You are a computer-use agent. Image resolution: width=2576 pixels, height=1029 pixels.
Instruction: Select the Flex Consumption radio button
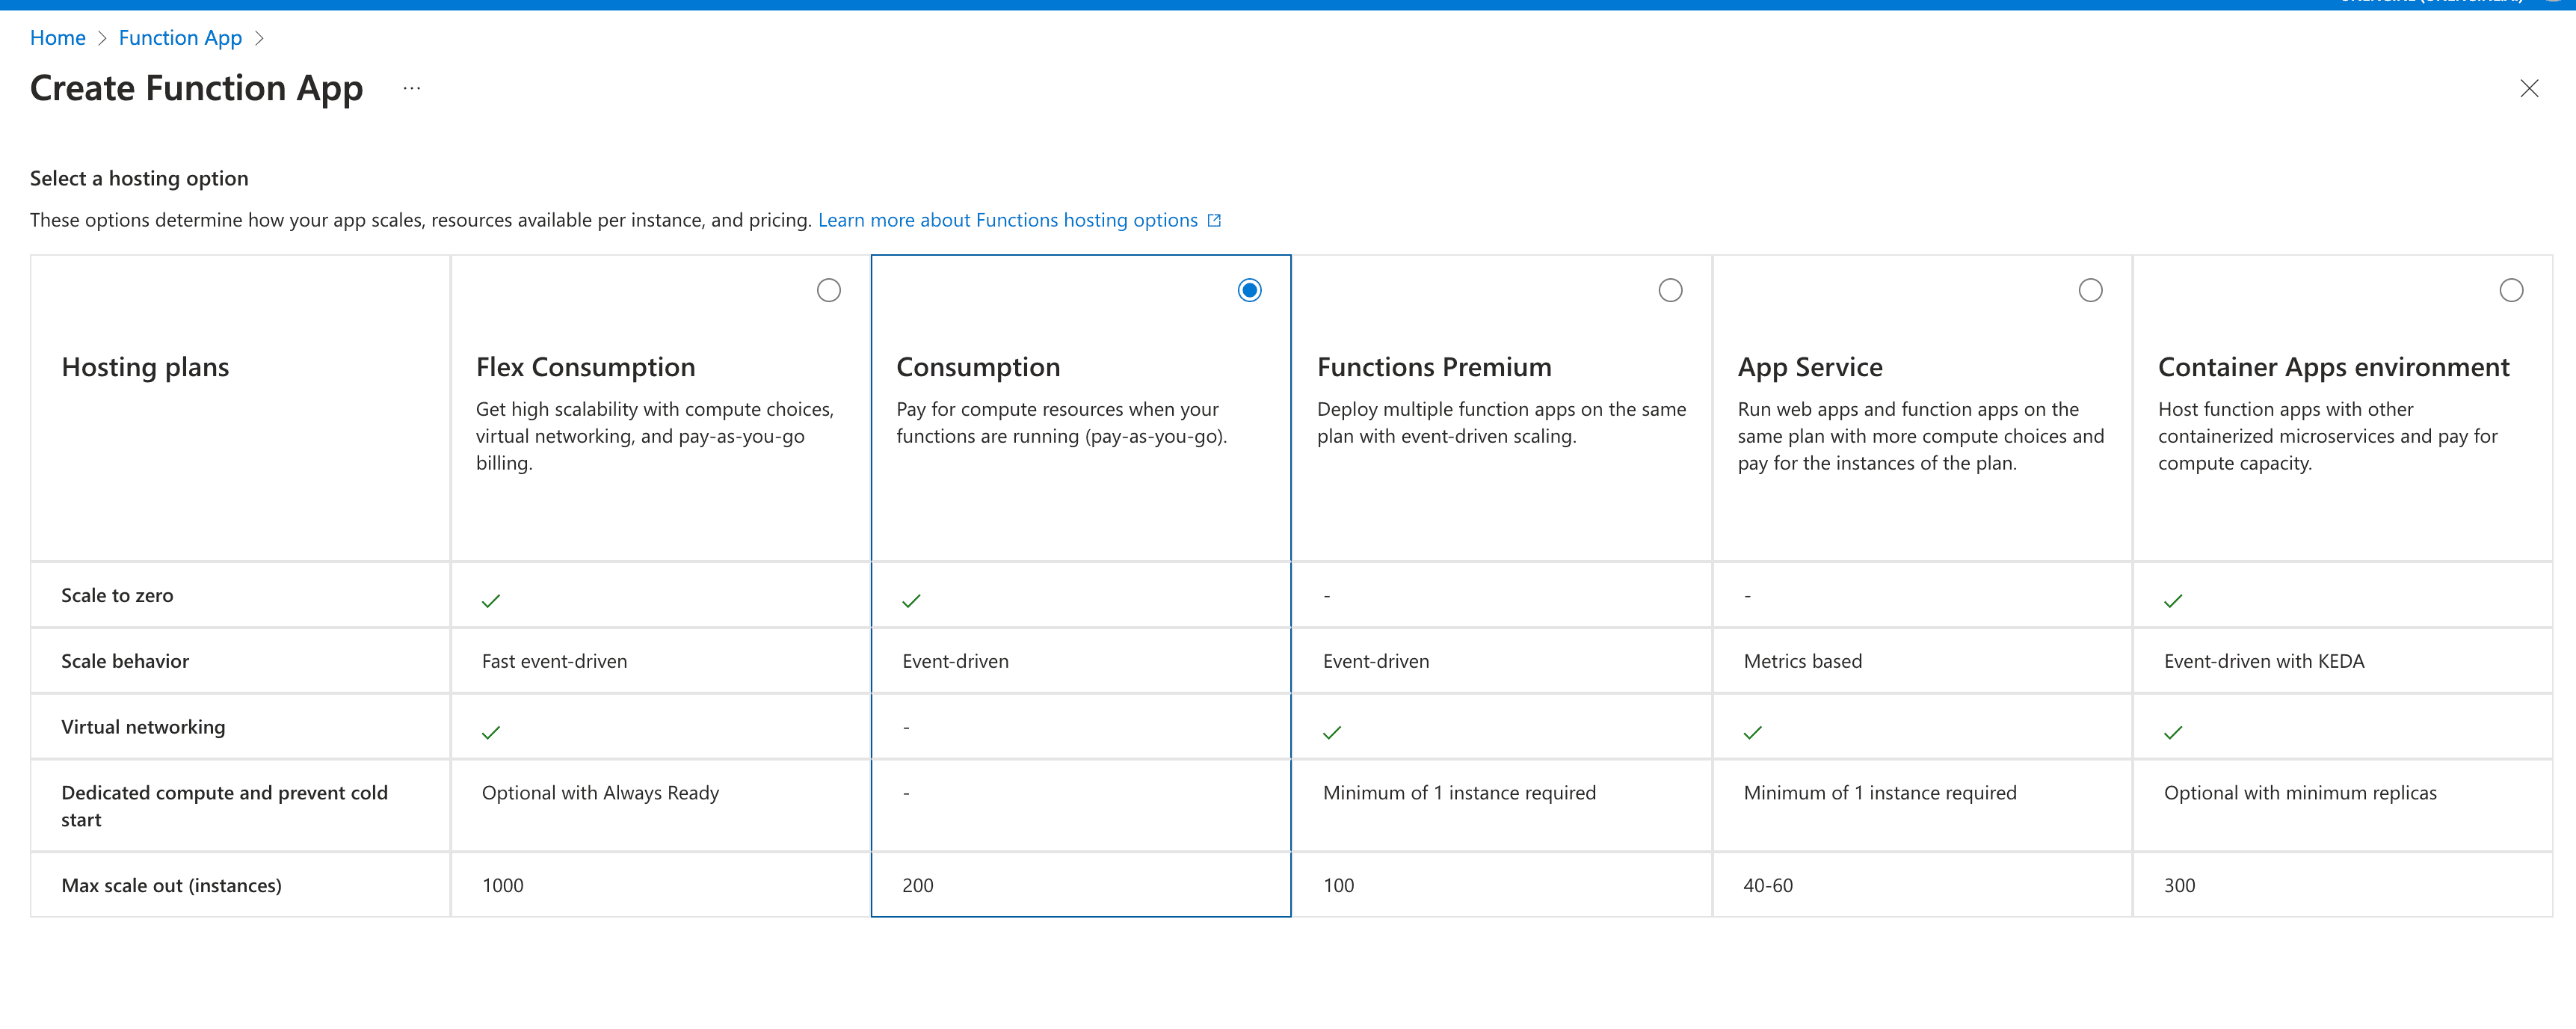(x=828, y=290)
